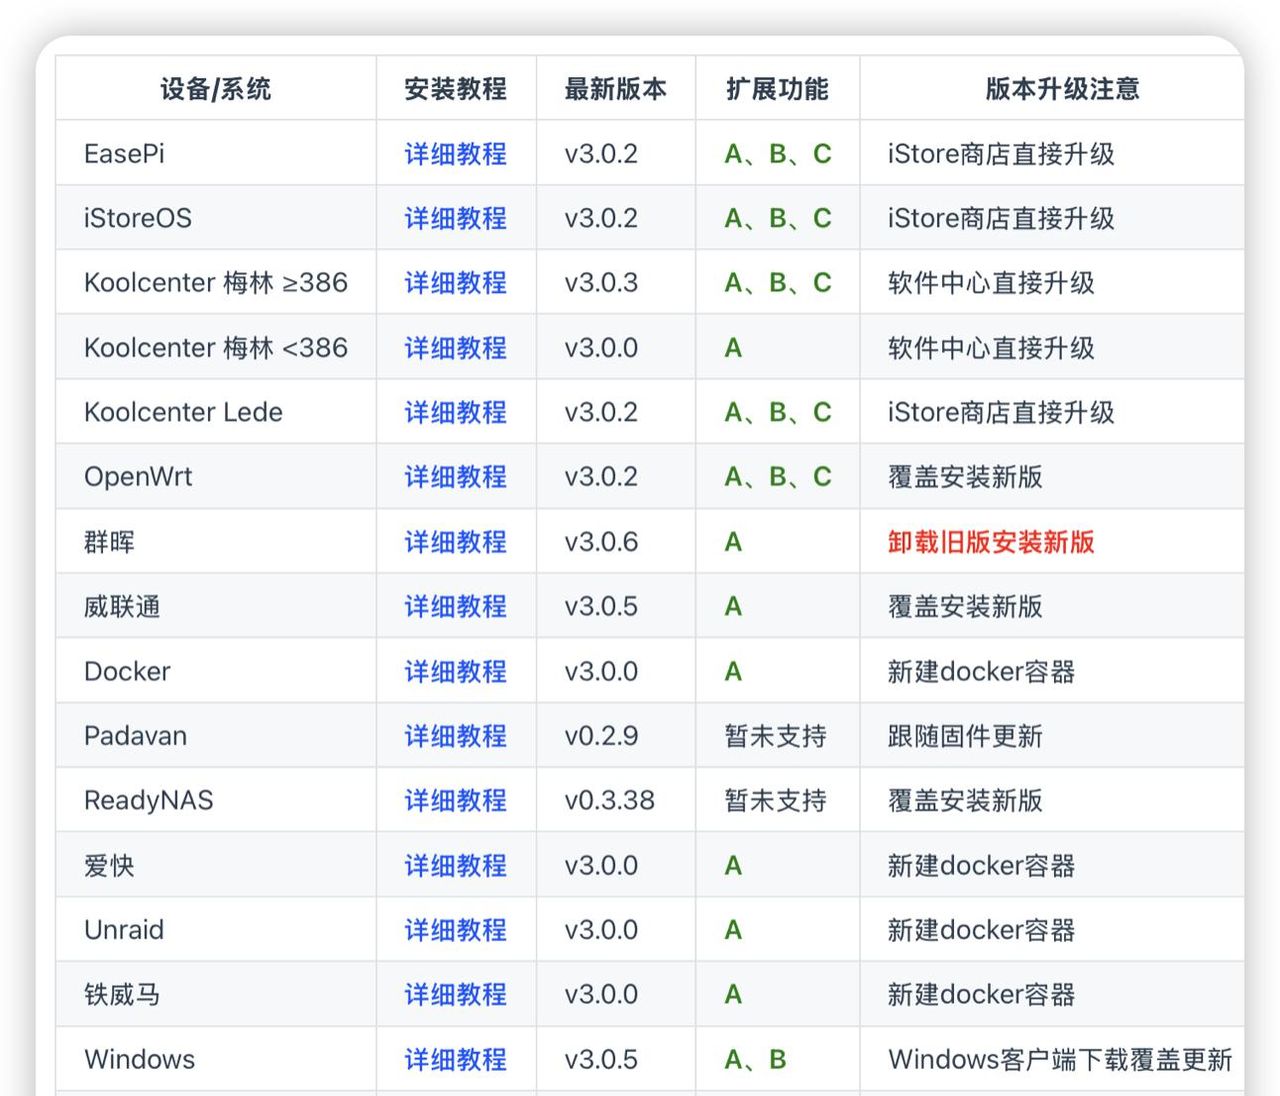Viewport: 1280px width, 1096px height.
Task: Click iStore商店直接升级 in the EasePi row
Action: coord(1001,154)
